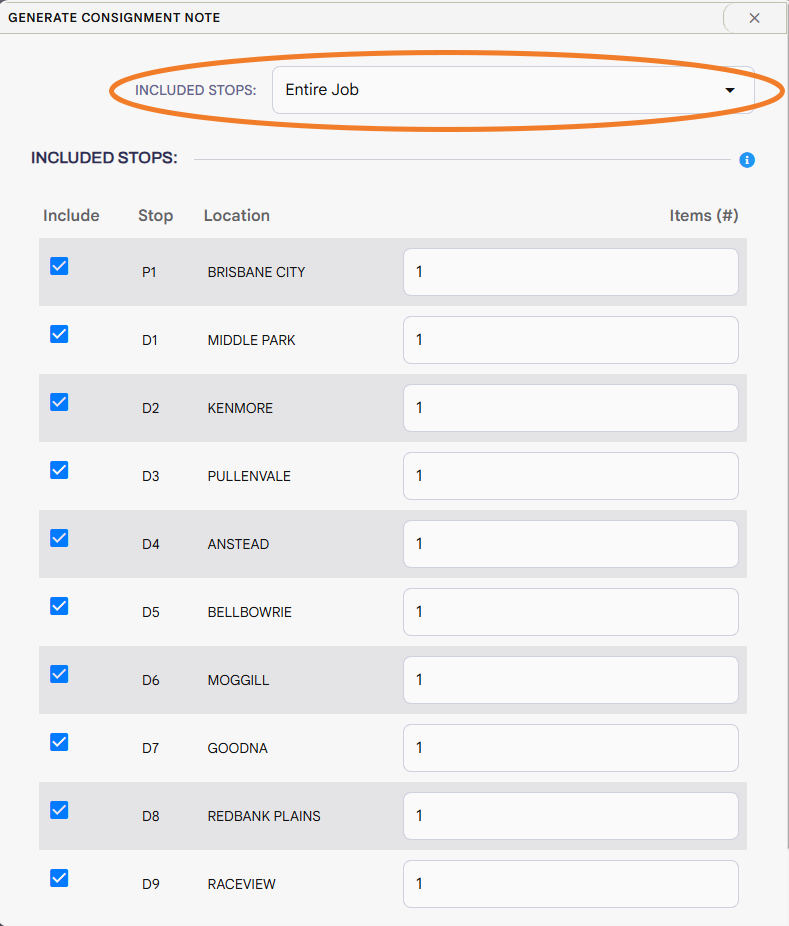Select the Items field for Bellbowrie
789x926 pixels.
tap(570, 612)
